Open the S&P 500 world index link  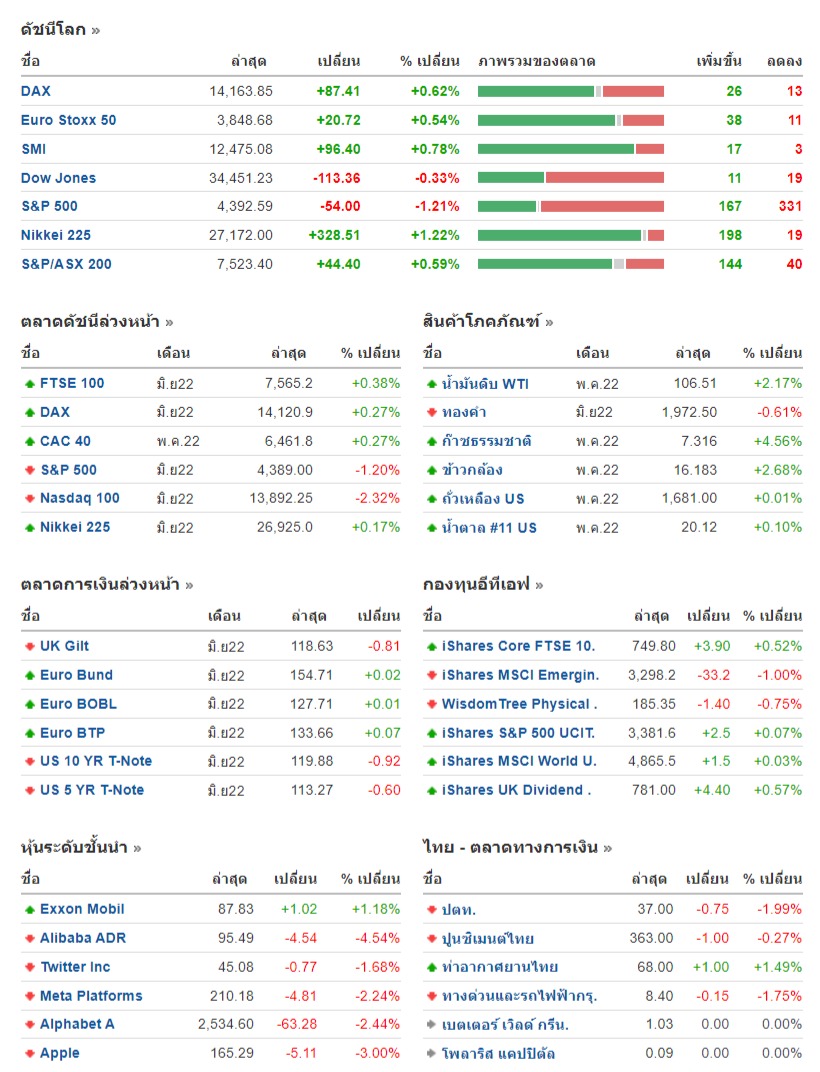tap(49, 206)
